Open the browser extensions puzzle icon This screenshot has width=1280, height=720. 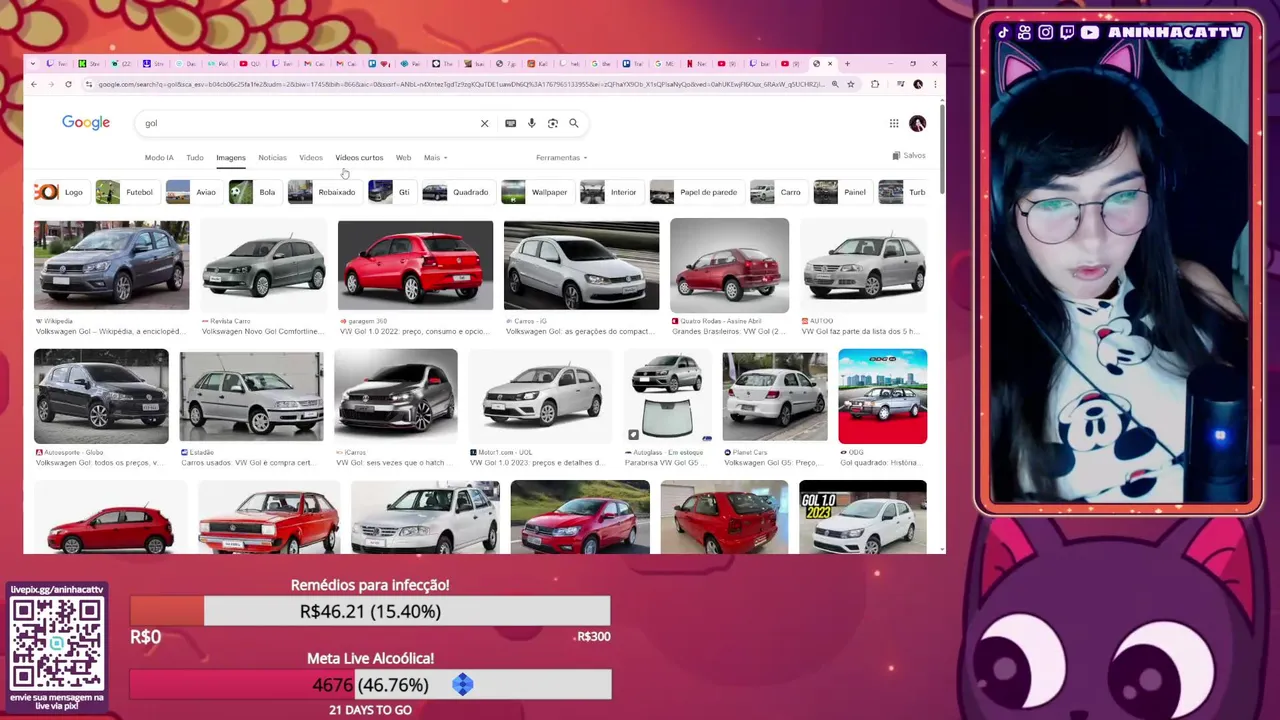(875, 84)
